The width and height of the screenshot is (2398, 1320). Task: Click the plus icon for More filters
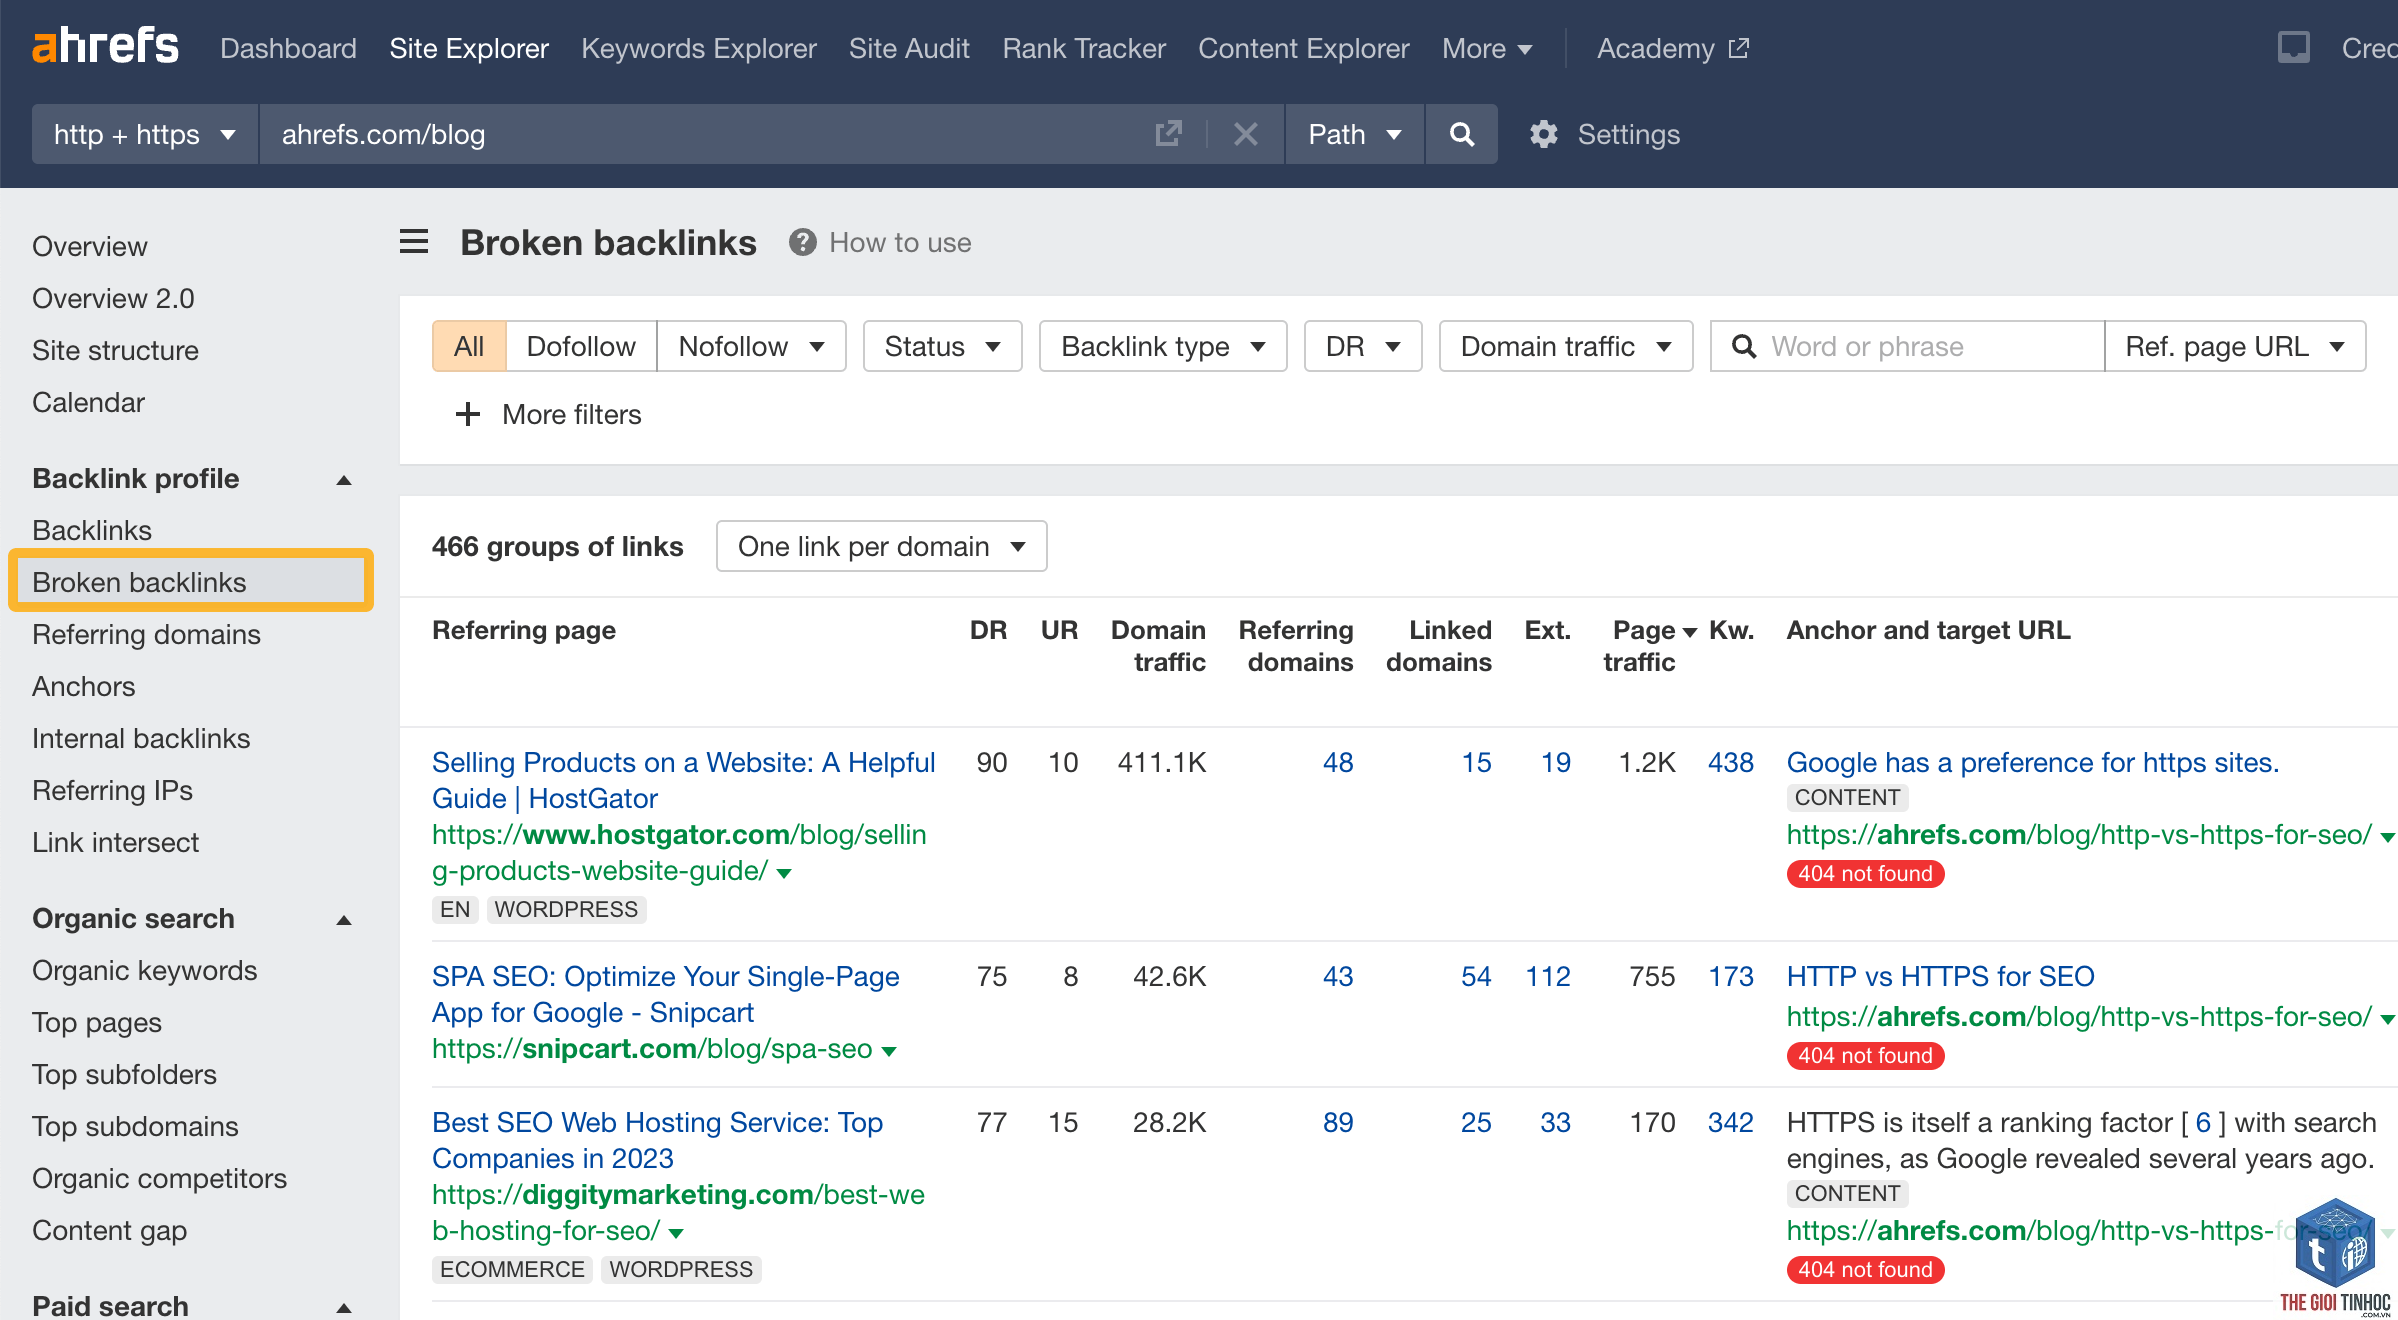(468, 414)
